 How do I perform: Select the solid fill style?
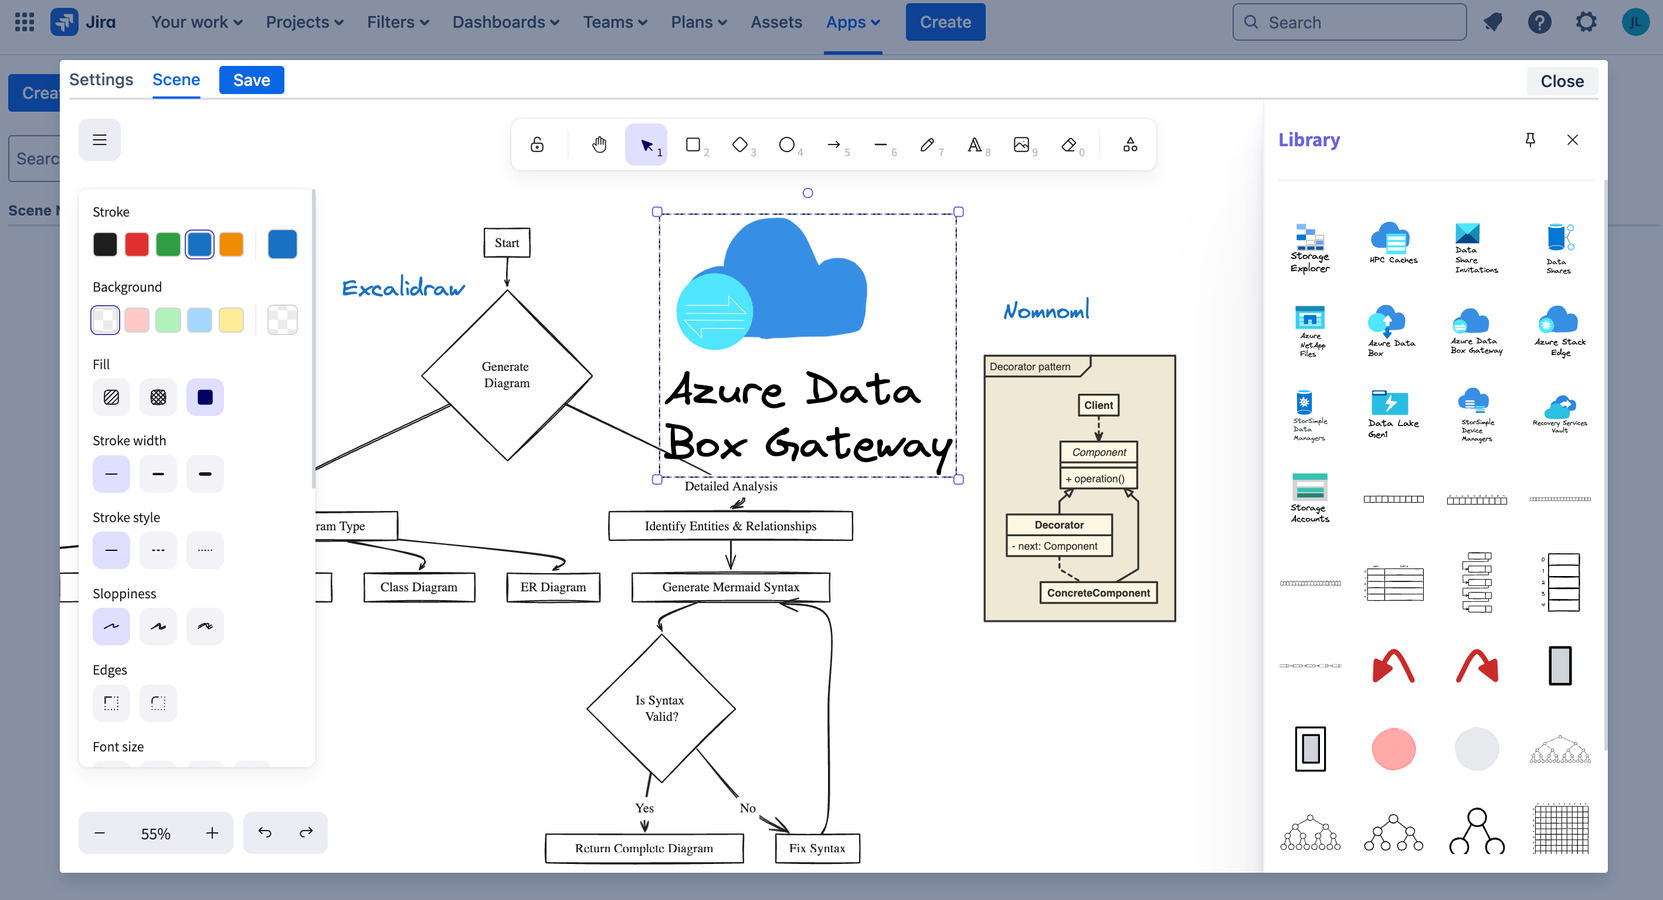pos(205,397)
